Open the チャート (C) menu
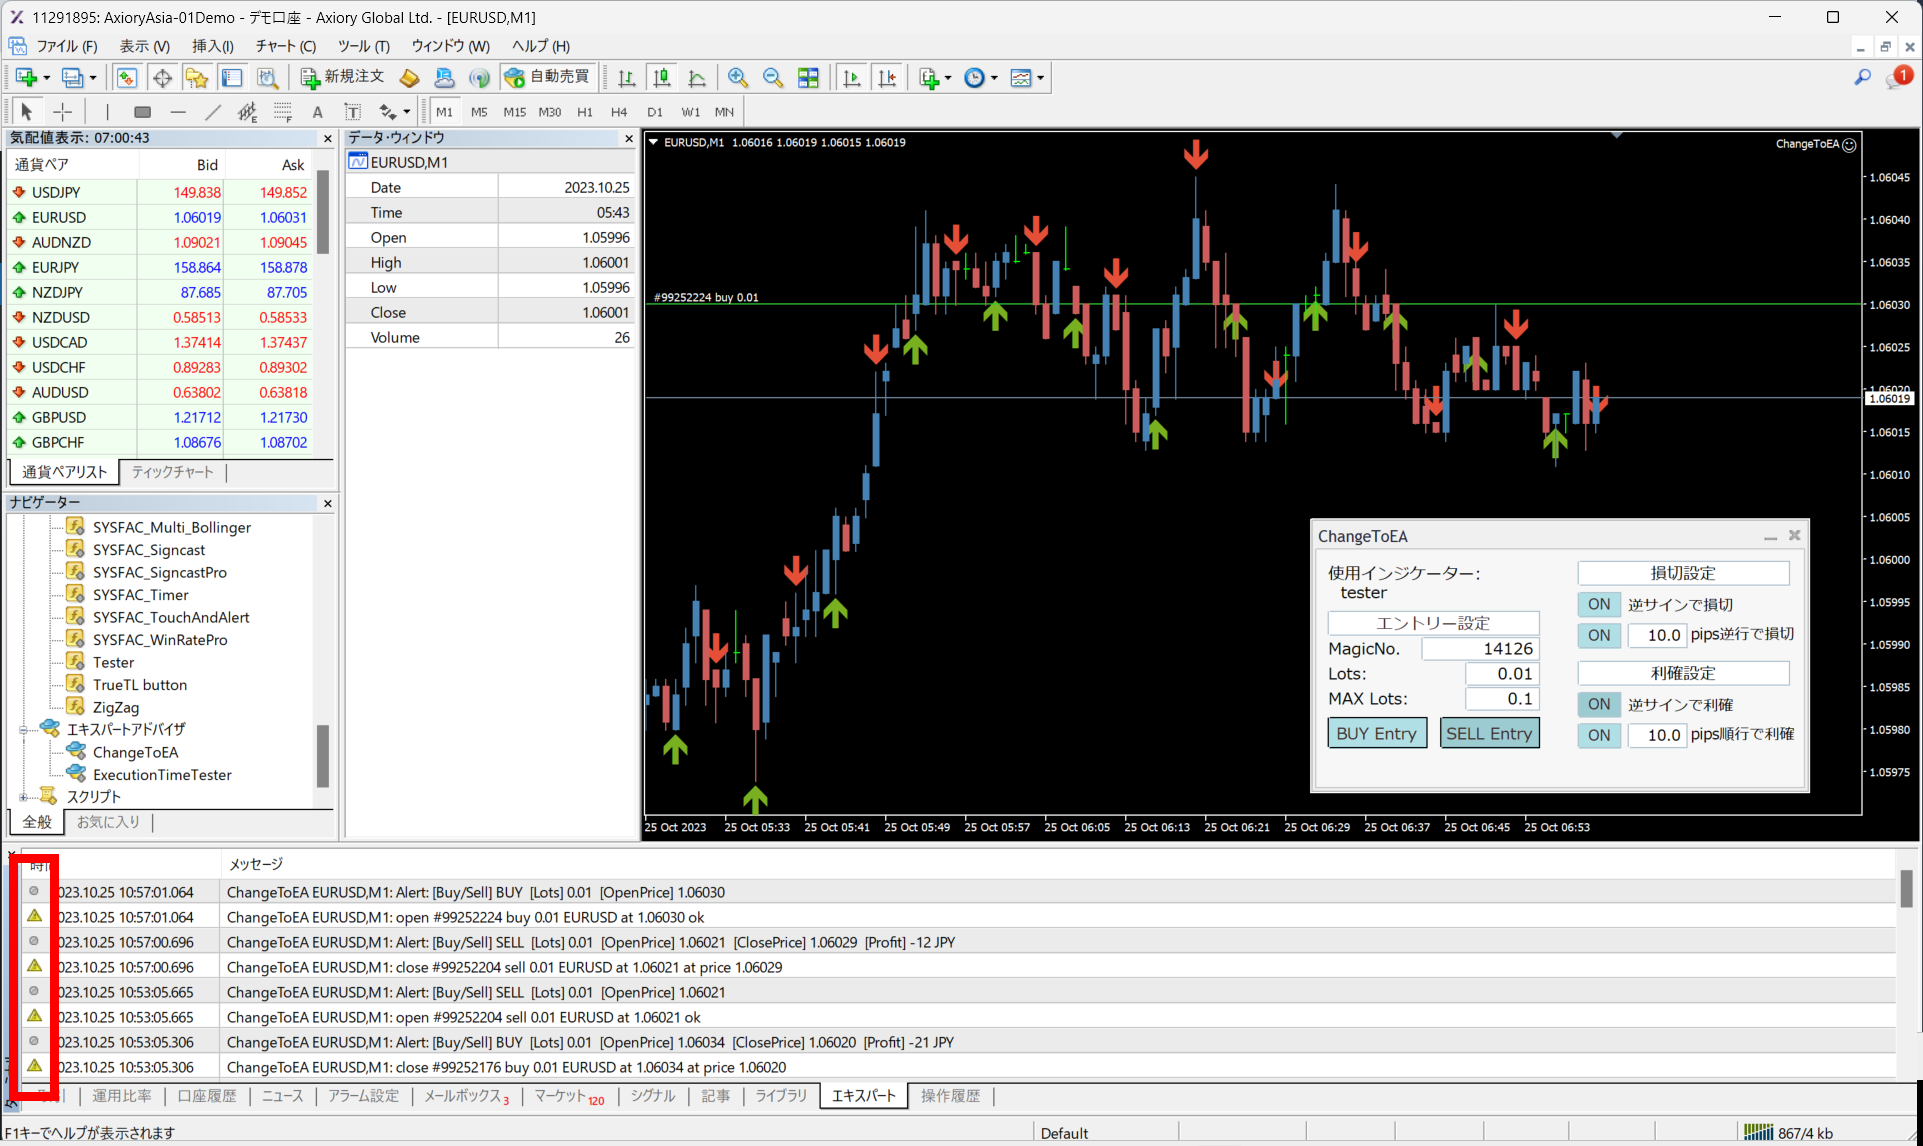 tap(285, 46)
